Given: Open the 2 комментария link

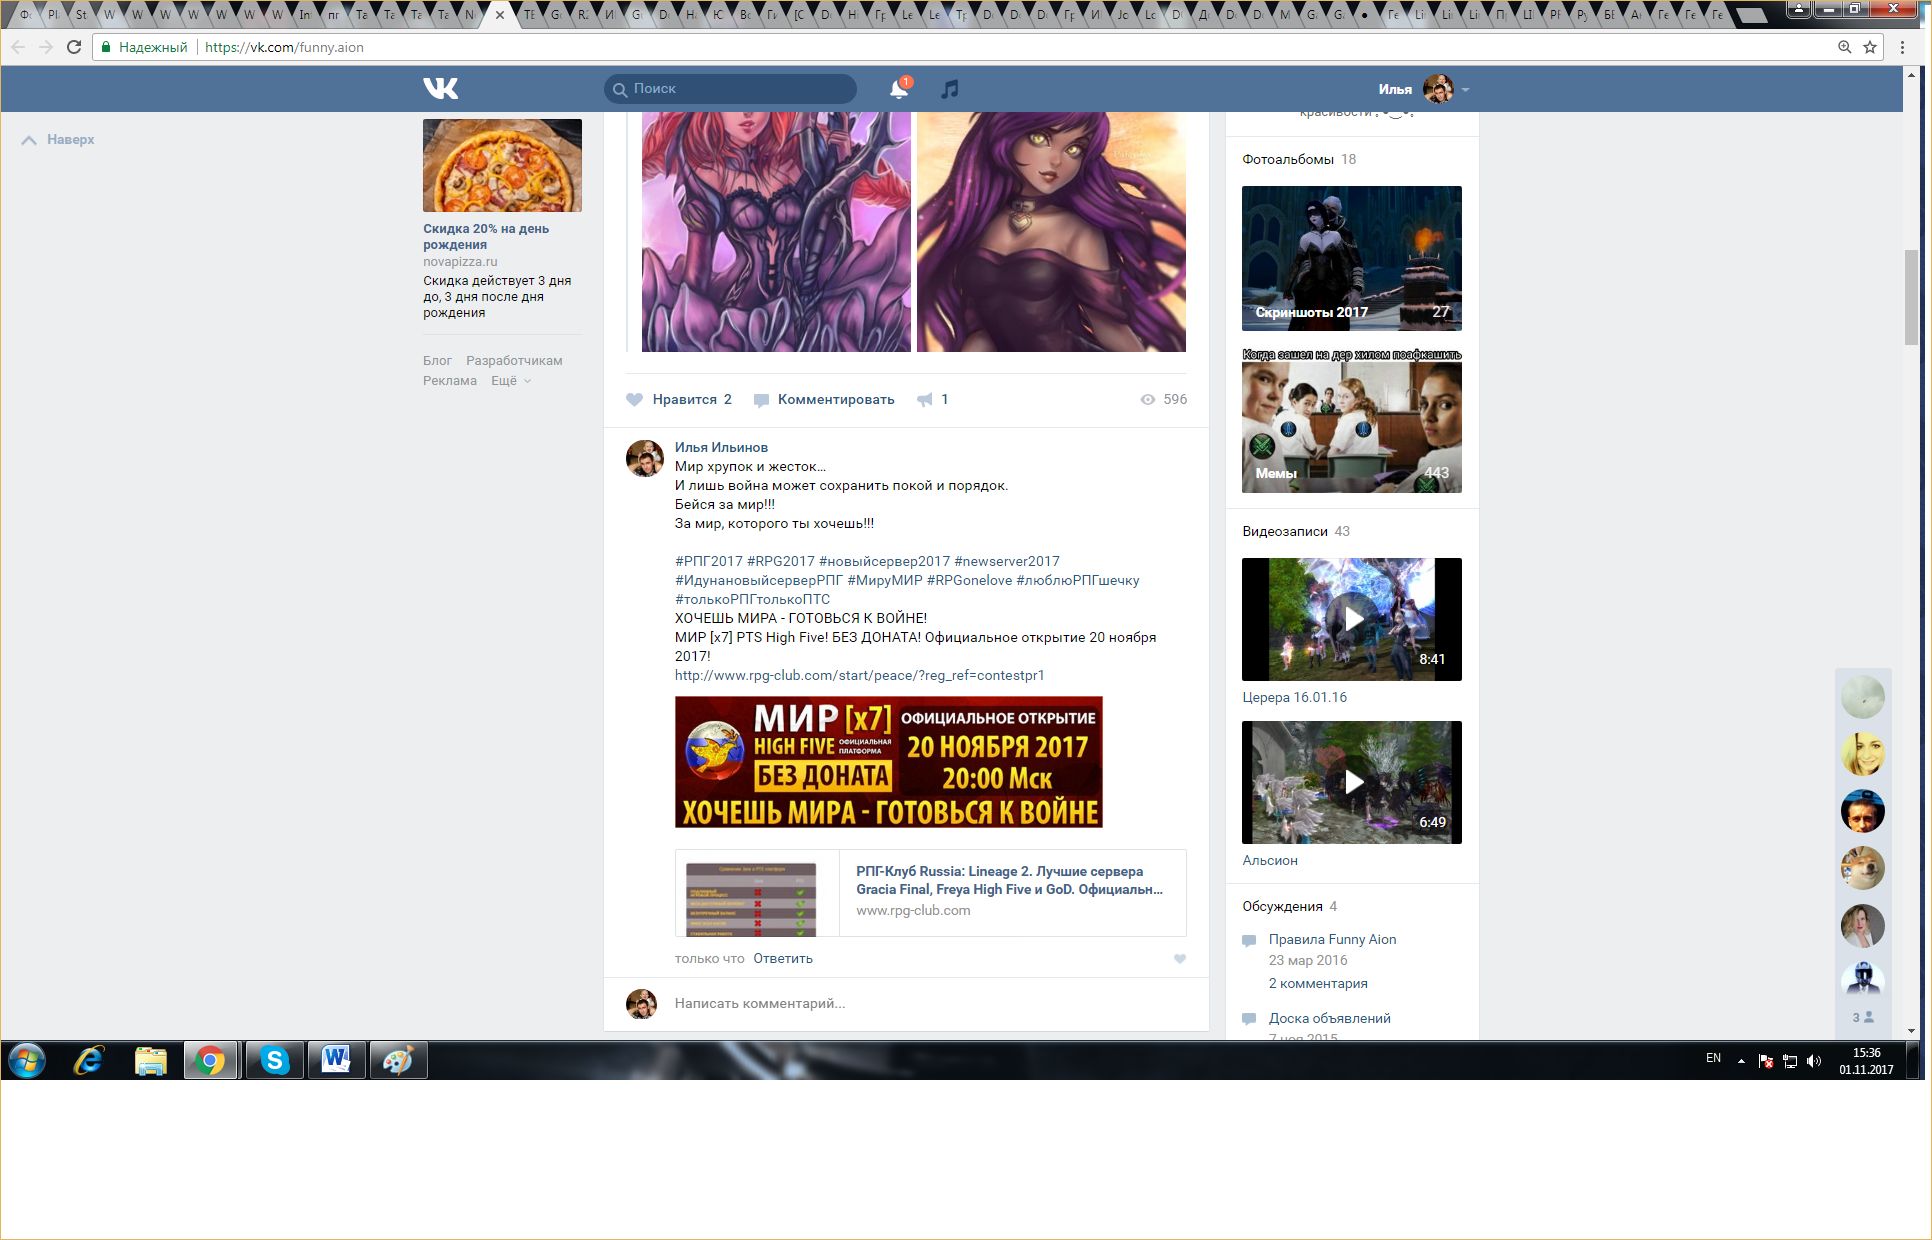Looking at the screenshot, I should coord(1318,983).
